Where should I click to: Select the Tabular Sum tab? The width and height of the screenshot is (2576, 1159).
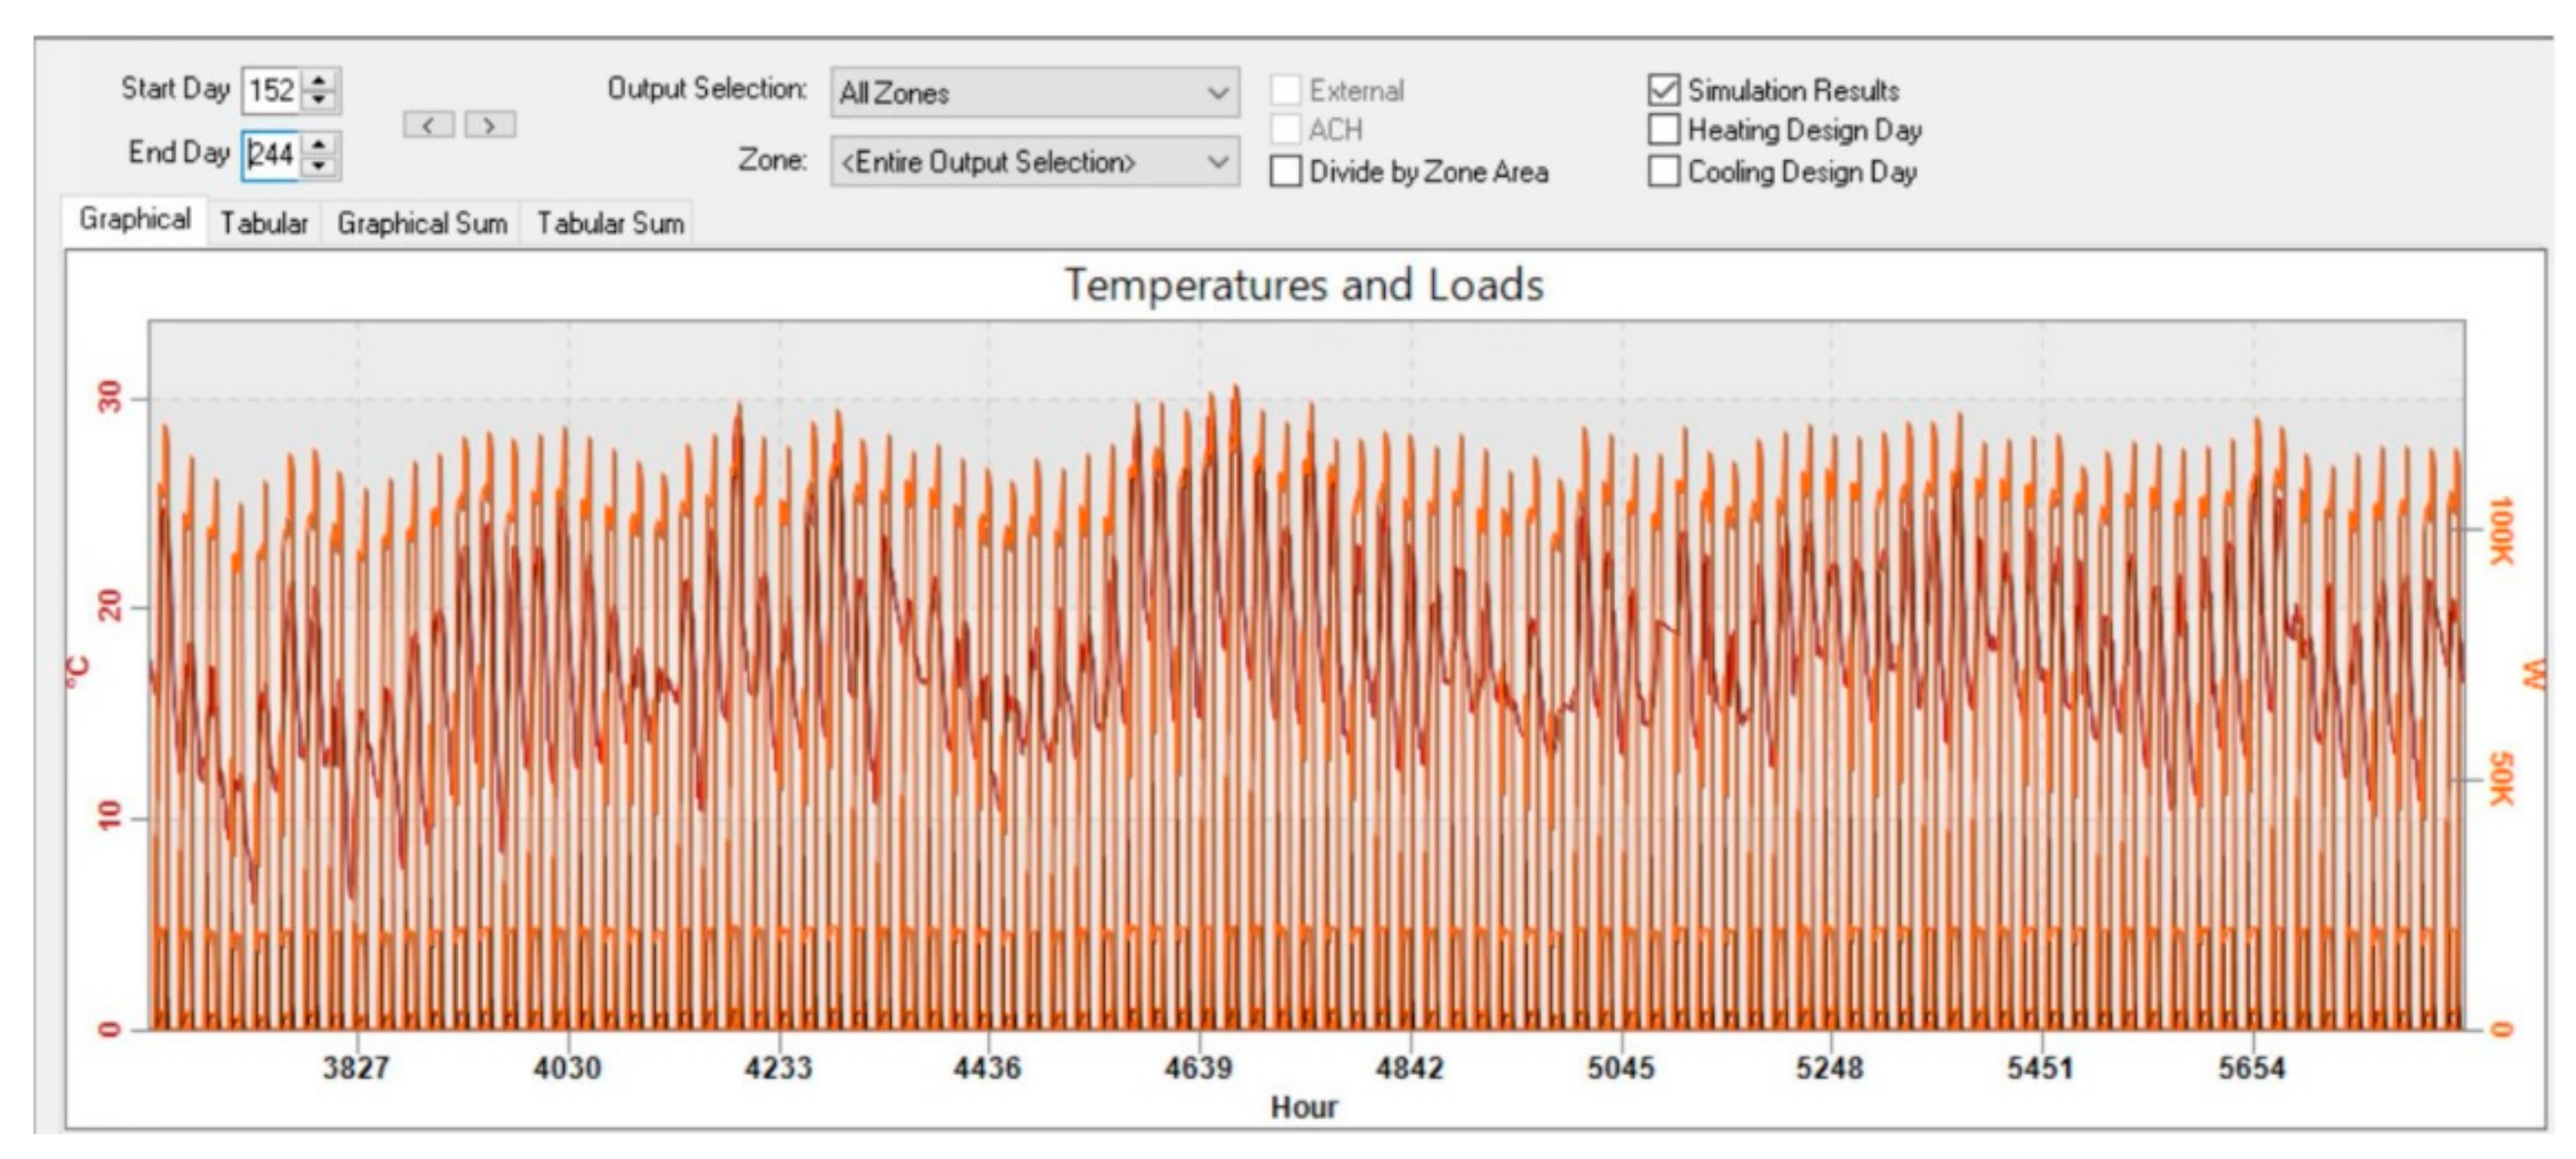point(610,223)
